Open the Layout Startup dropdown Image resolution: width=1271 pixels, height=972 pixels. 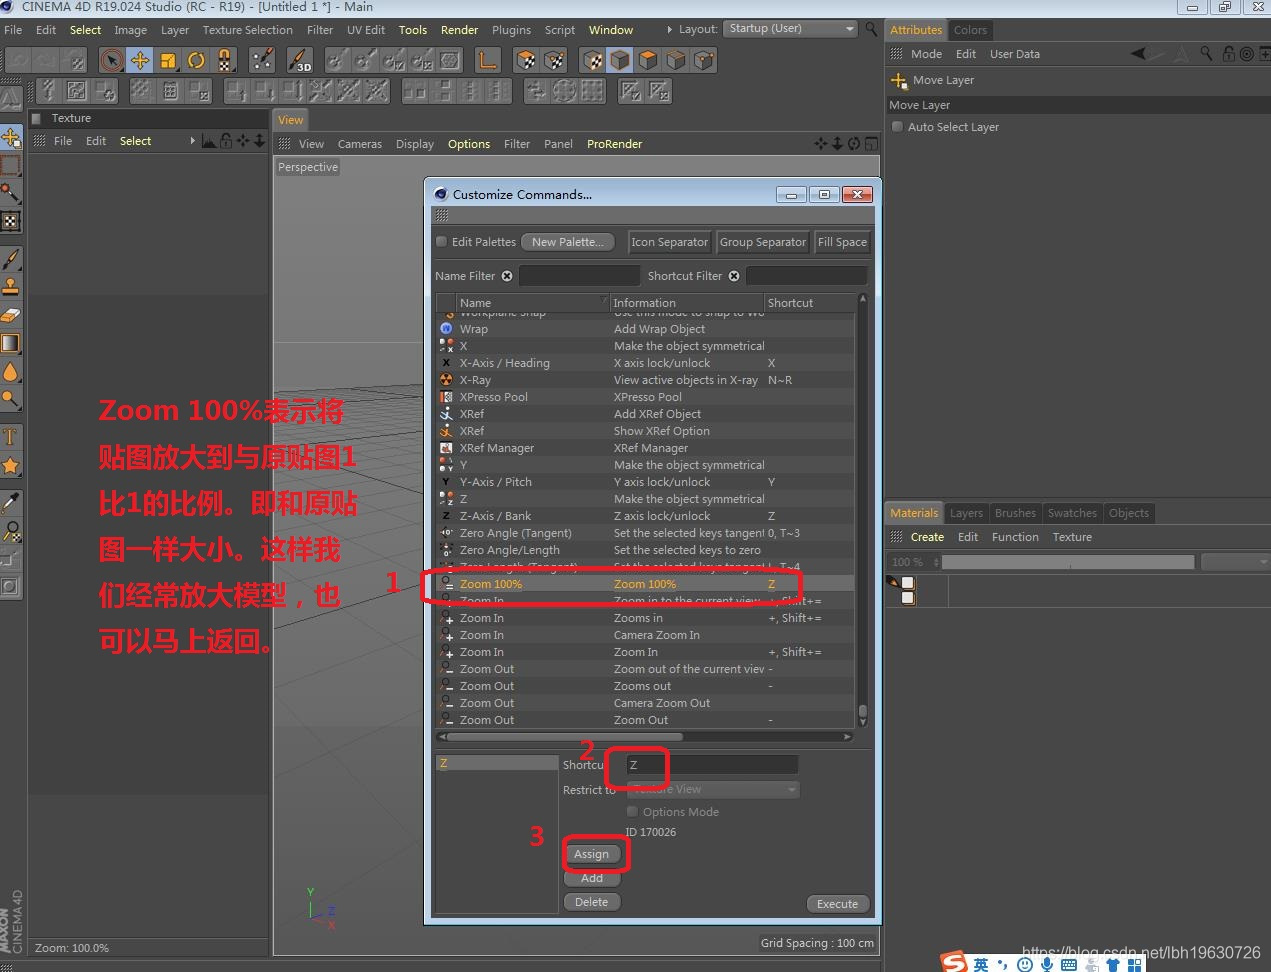(x=791, y=29)
